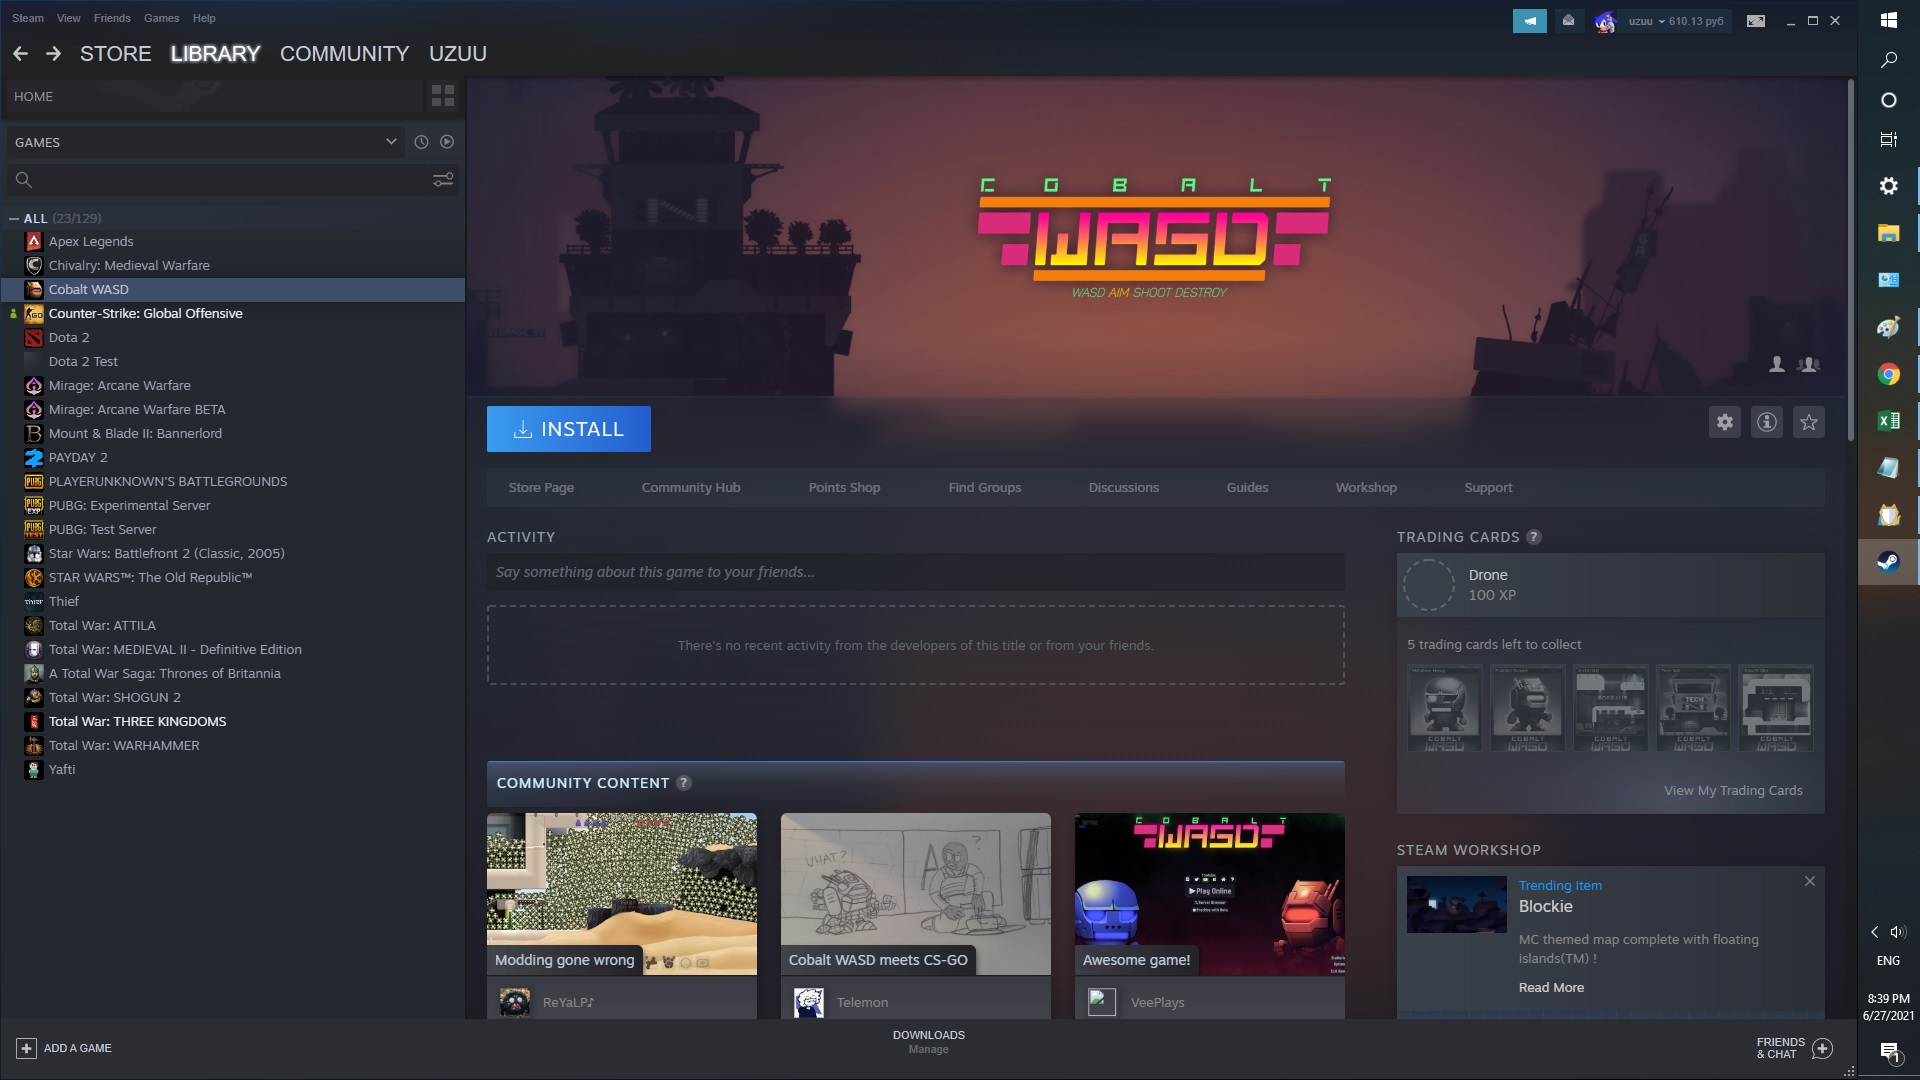Open Steam inbox envelope icon
This screenshot has width=1920, height=1080.
click(x=1568, y=21)
